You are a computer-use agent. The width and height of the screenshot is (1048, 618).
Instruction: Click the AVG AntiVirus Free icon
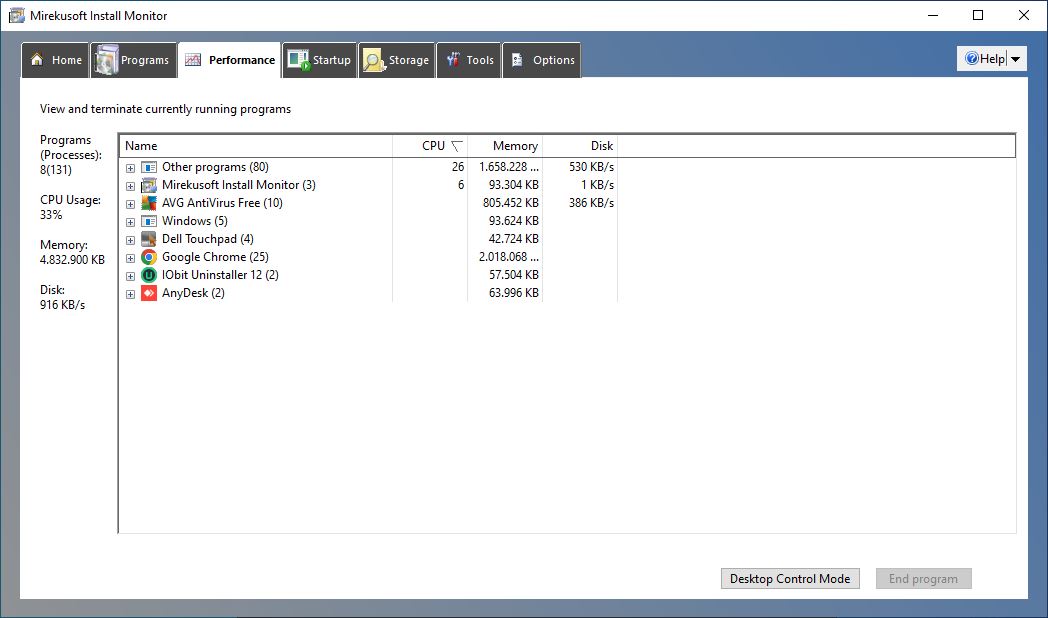click(x=149, y=203)
